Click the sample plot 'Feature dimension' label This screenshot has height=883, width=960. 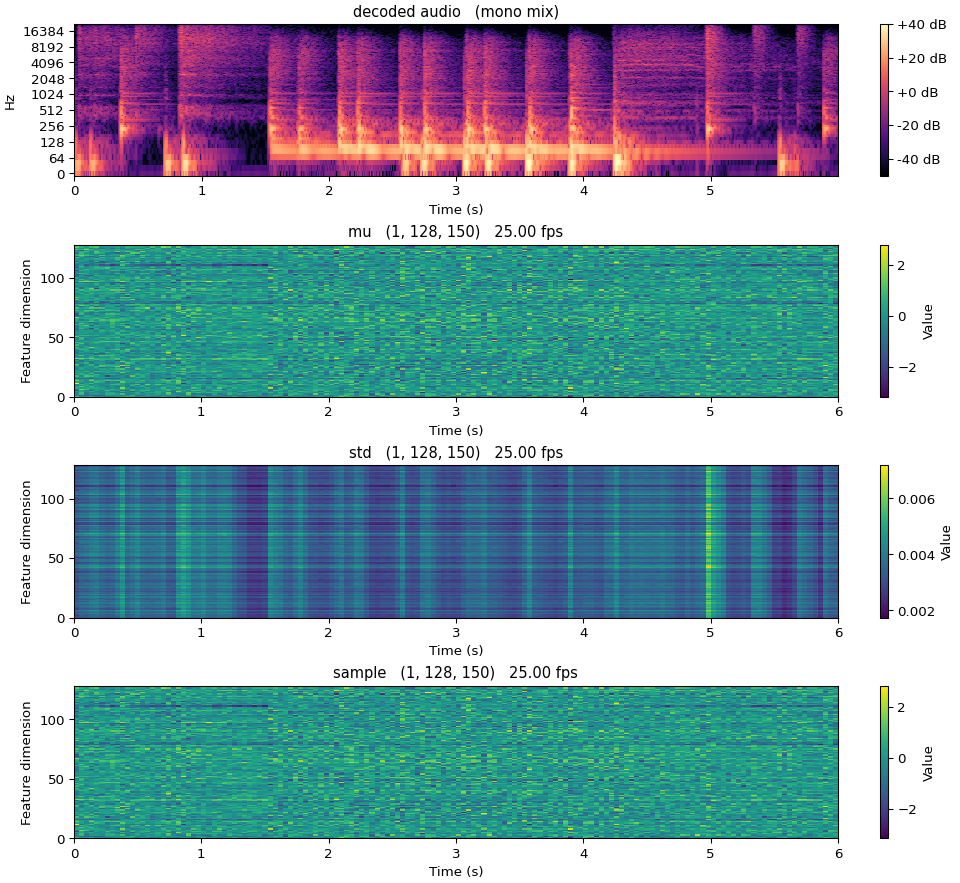tap(26, 762)
